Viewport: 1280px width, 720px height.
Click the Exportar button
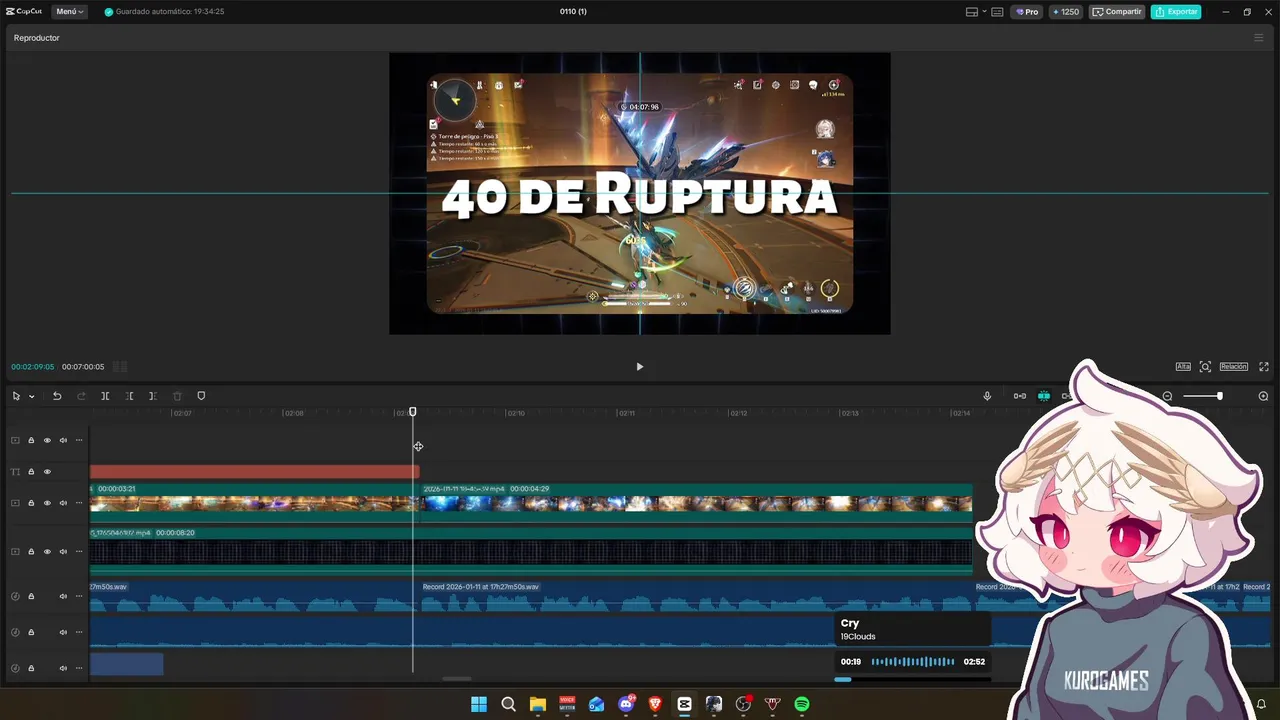(x=1176, y=12)
